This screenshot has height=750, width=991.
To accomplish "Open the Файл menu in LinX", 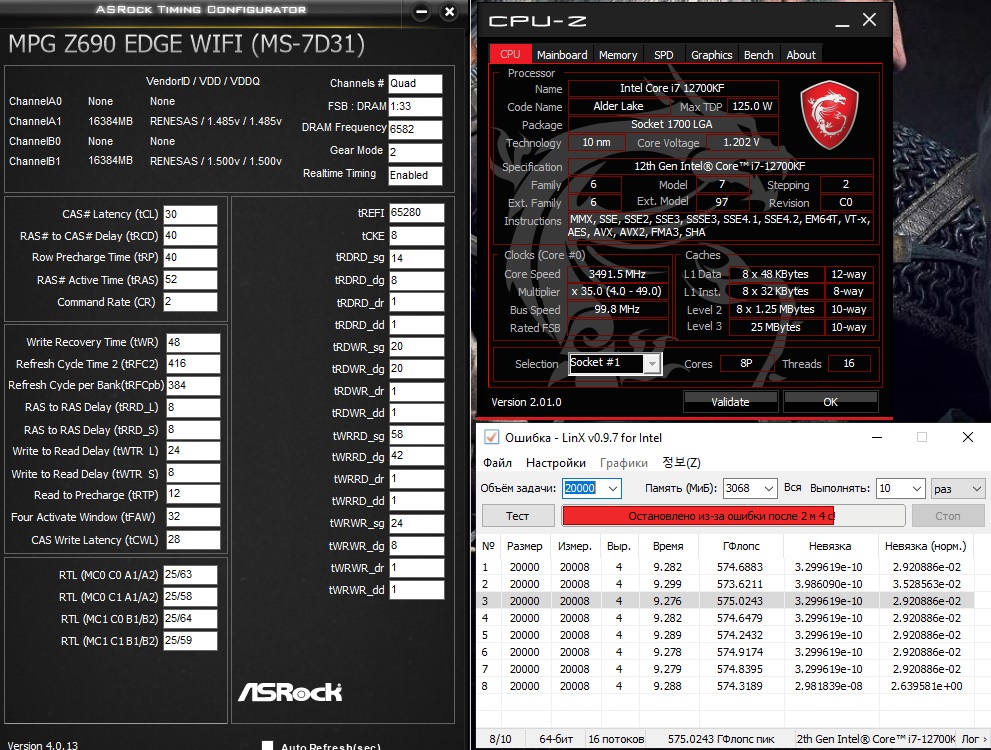I will coord(497,463).
